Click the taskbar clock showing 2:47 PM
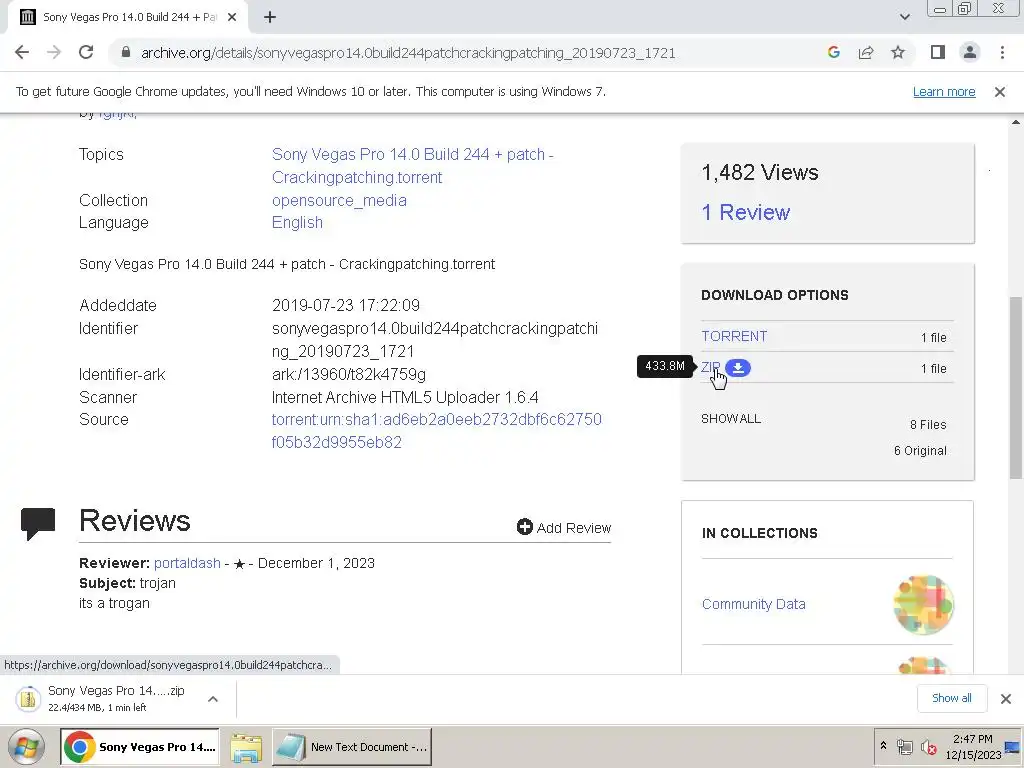Image resolution: width=1024 pixels, height=768 pixels. tap(972, 747)
